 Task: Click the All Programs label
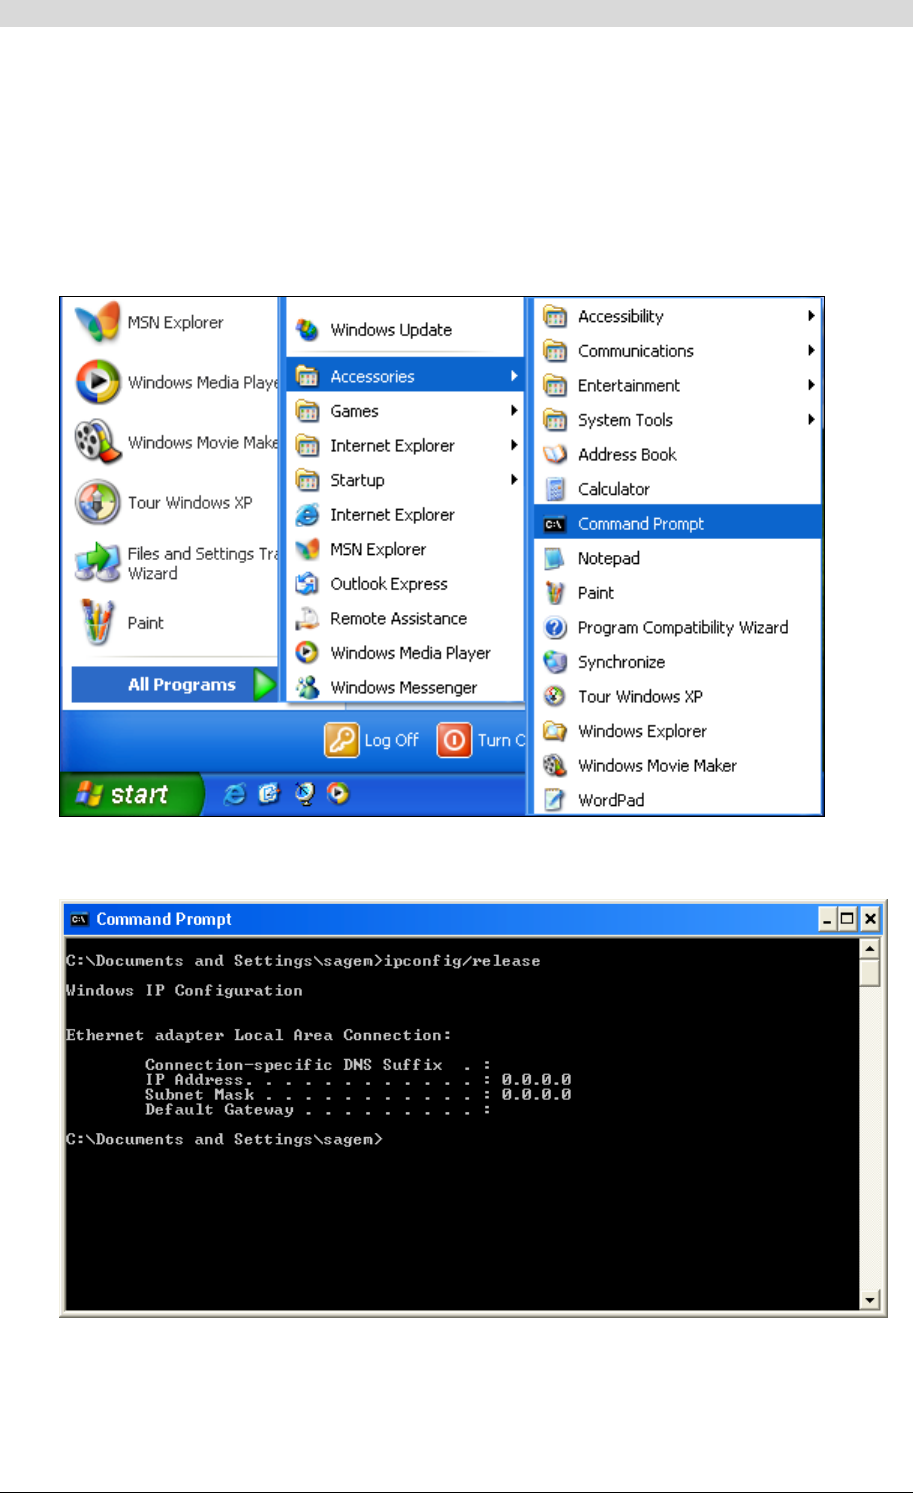click(182, 685)
